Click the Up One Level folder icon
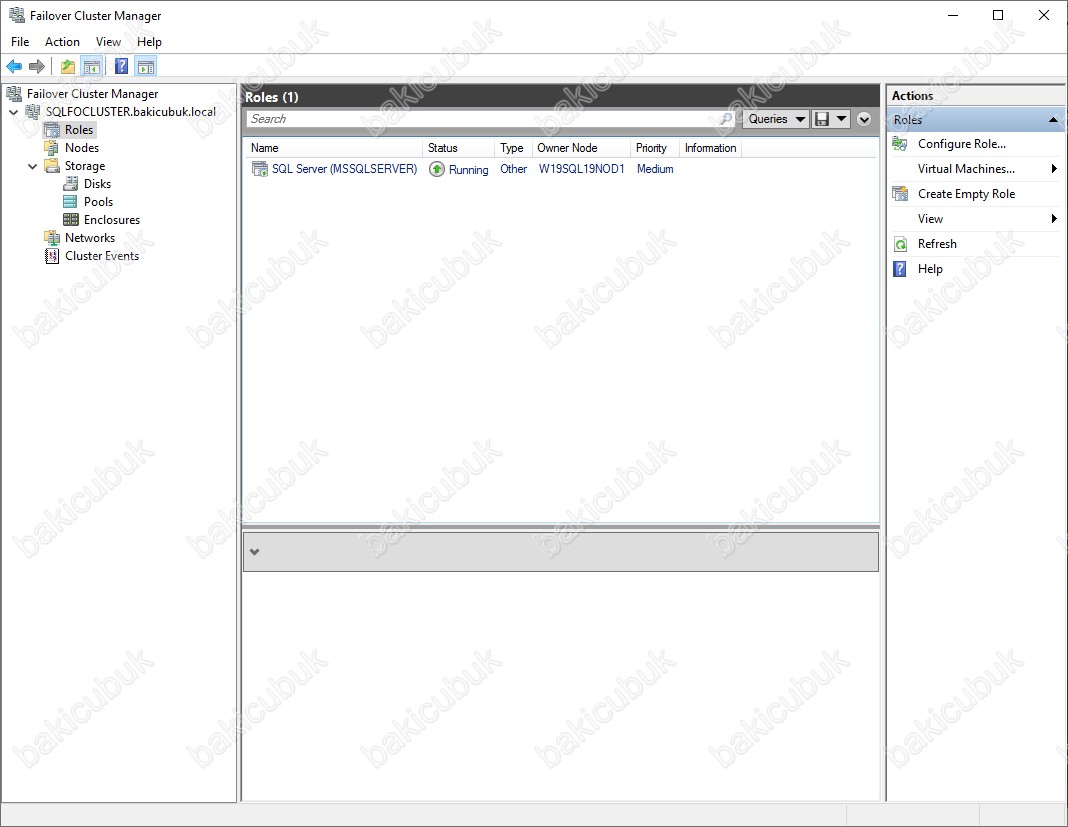This screenshot has height=827, width=1068. 67,66
